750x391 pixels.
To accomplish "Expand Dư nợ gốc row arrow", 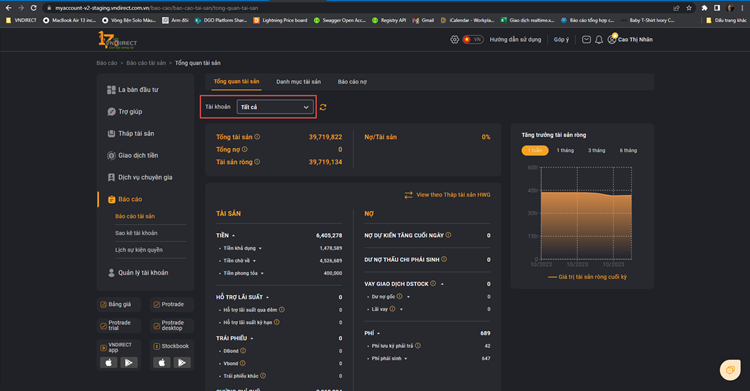I will coord(408,297).
